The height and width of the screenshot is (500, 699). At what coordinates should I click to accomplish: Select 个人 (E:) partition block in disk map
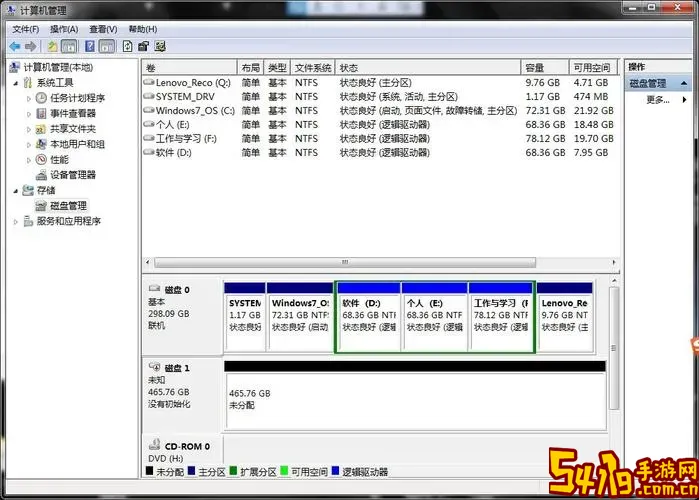click(435, 317)
